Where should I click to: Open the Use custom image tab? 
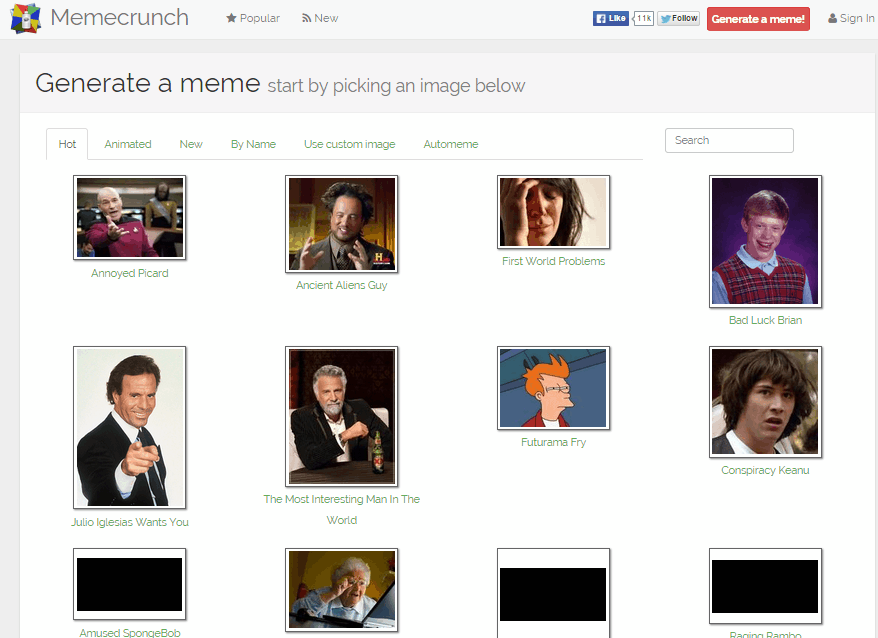tap(349, 144)
